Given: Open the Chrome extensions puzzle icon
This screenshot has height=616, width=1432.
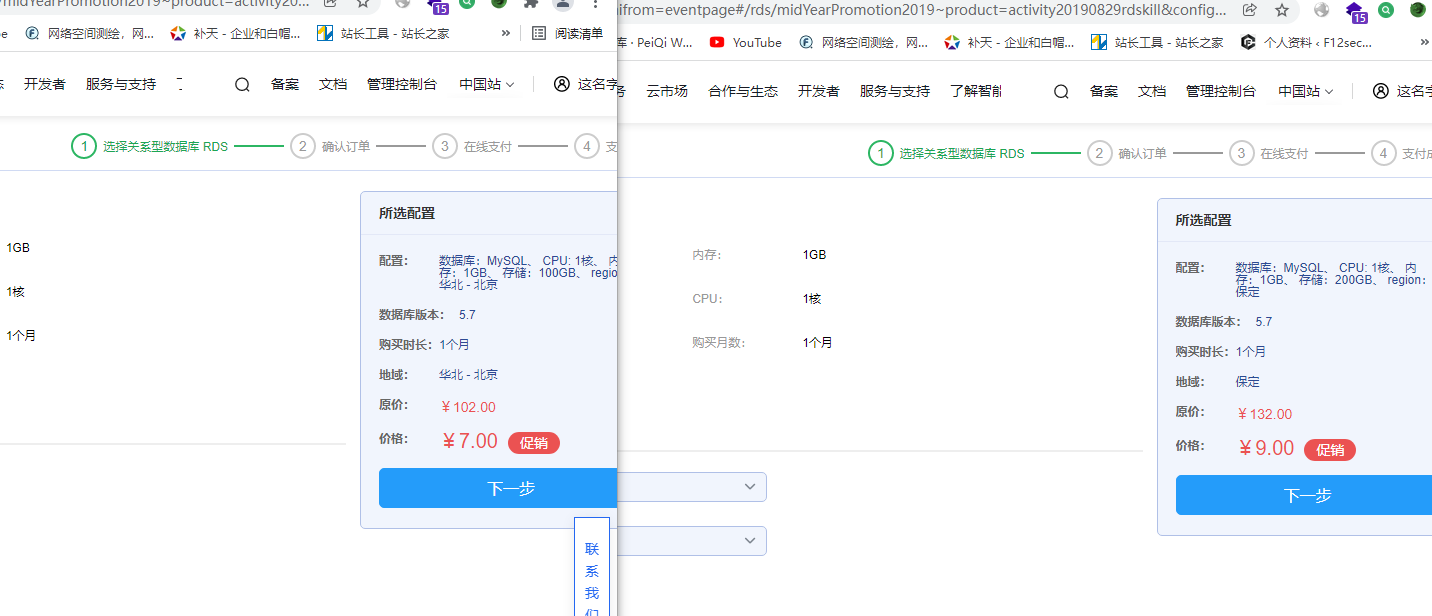Looking at the screenshot, I should click(531, 3).
